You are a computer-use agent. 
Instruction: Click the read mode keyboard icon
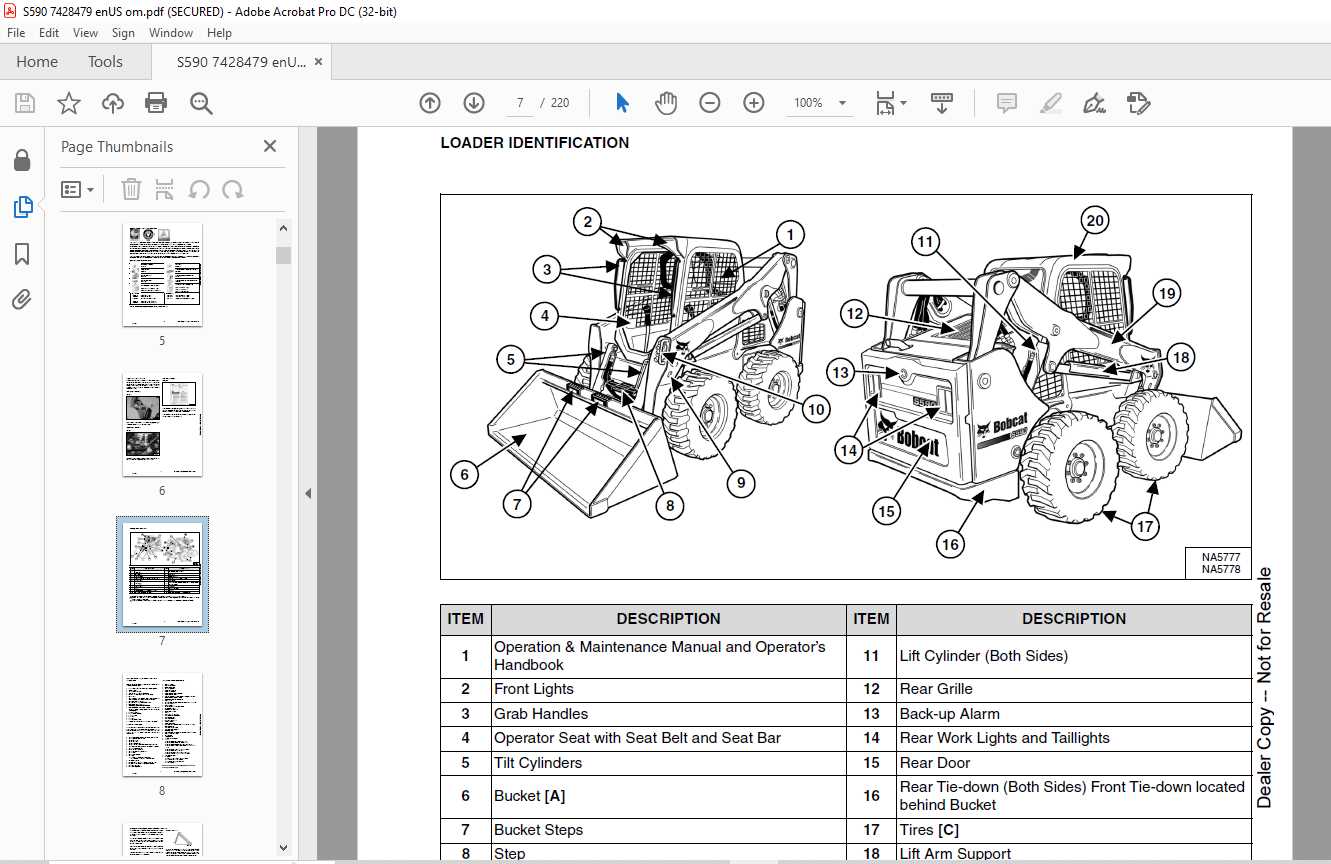pyautogui.click(x=942, y=103)
